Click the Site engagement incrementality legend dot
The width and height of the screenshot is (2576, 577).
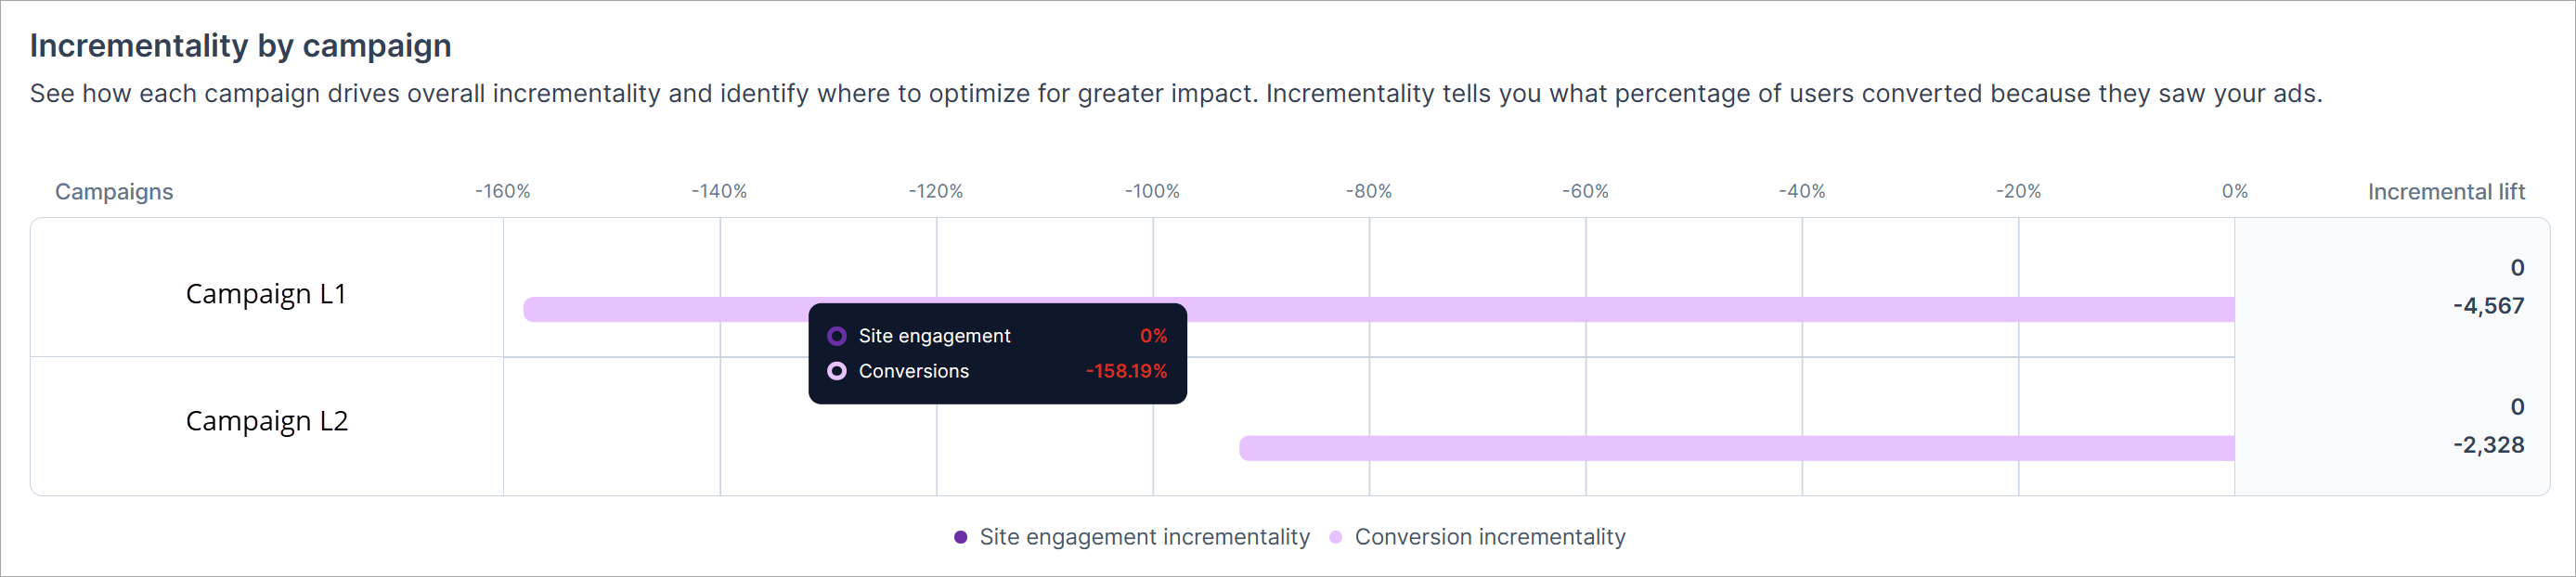coord(960,537)
